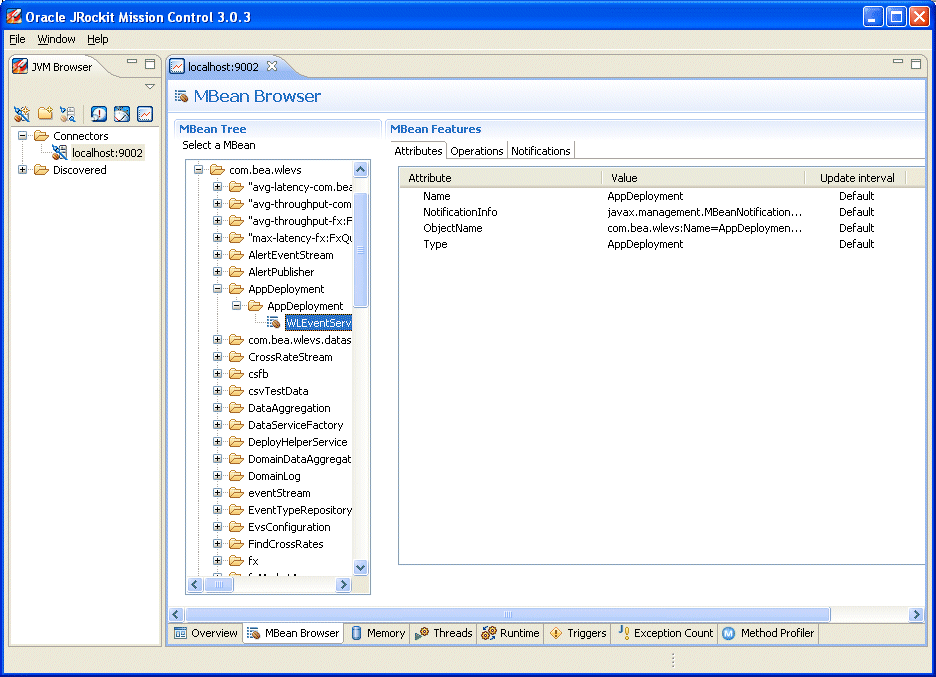Screen dimensions: 936x677
Task: Expand the DataAggregation node
Action: click(217, 408)
